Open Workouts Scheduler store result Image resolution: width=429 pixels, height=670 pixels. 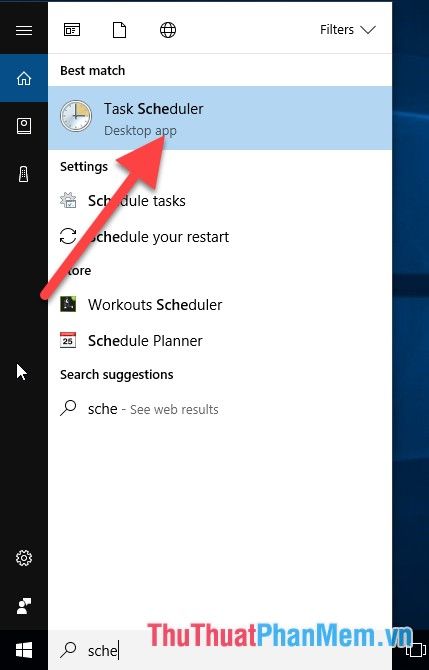click(220, 305)
